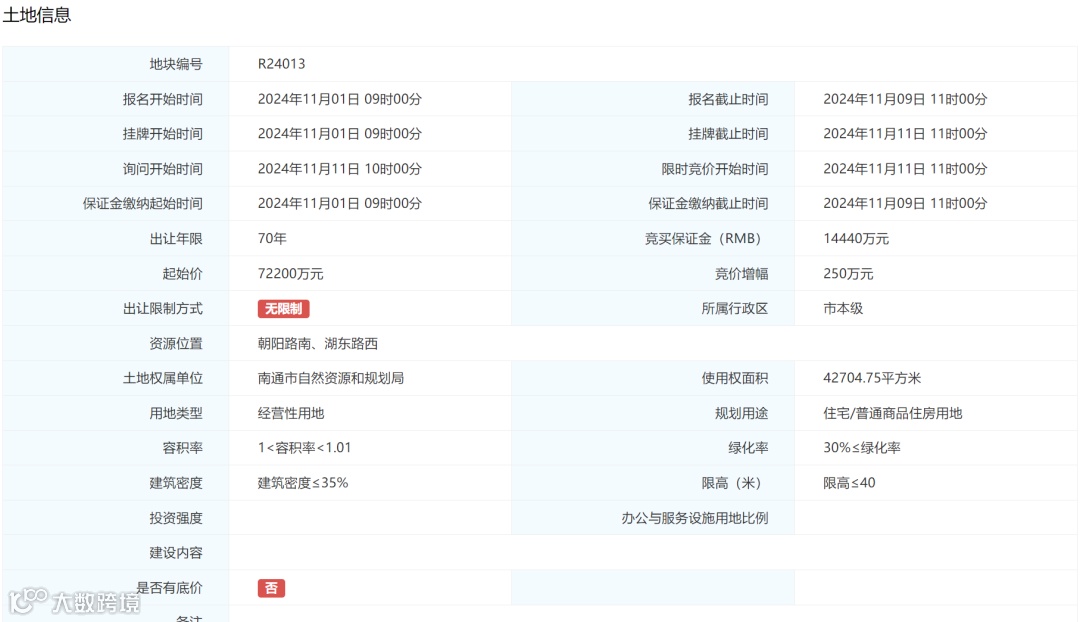Screen dimensions: 1080x622
Task: Click the 资源位置 label
Action: tap(176, 343)
